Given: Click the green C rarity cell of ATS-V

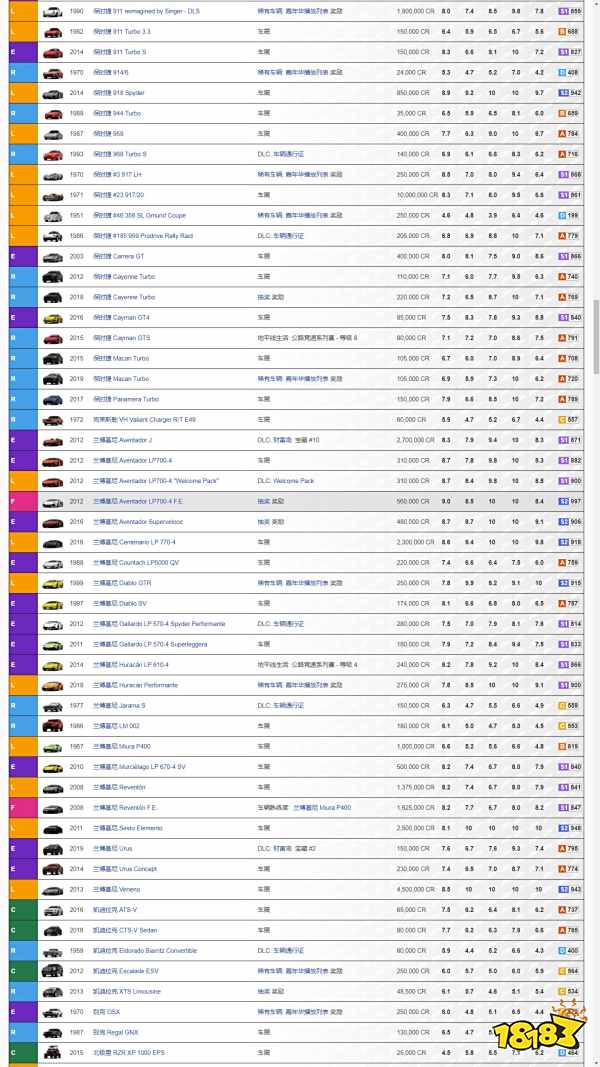Looking at the screenshot, I should (x=23, y=910).
